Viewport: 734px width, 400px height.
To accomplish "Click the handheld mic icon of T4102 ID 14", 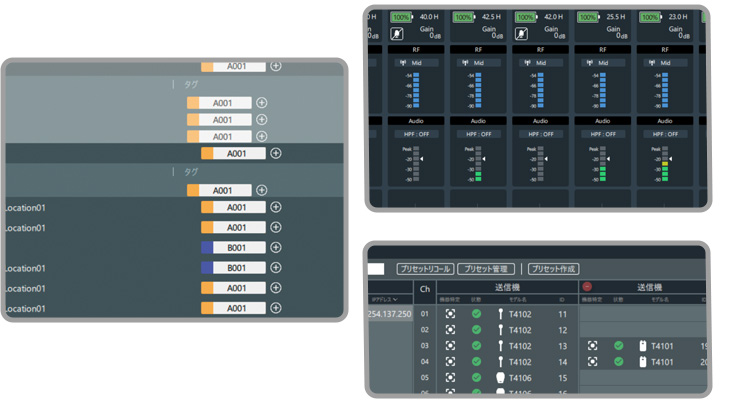I will (500, 362).
